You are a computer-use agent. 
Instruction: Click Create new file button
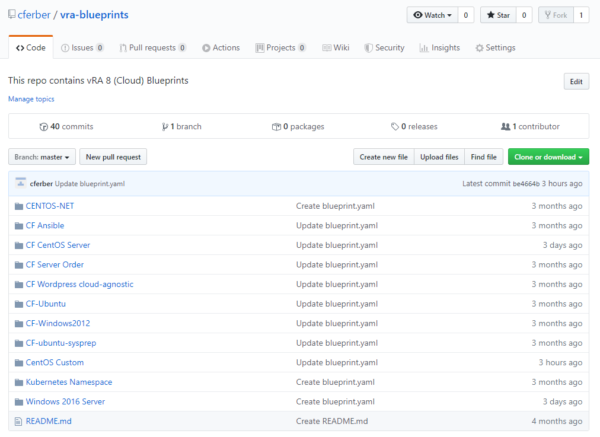(x=383, y=157)
